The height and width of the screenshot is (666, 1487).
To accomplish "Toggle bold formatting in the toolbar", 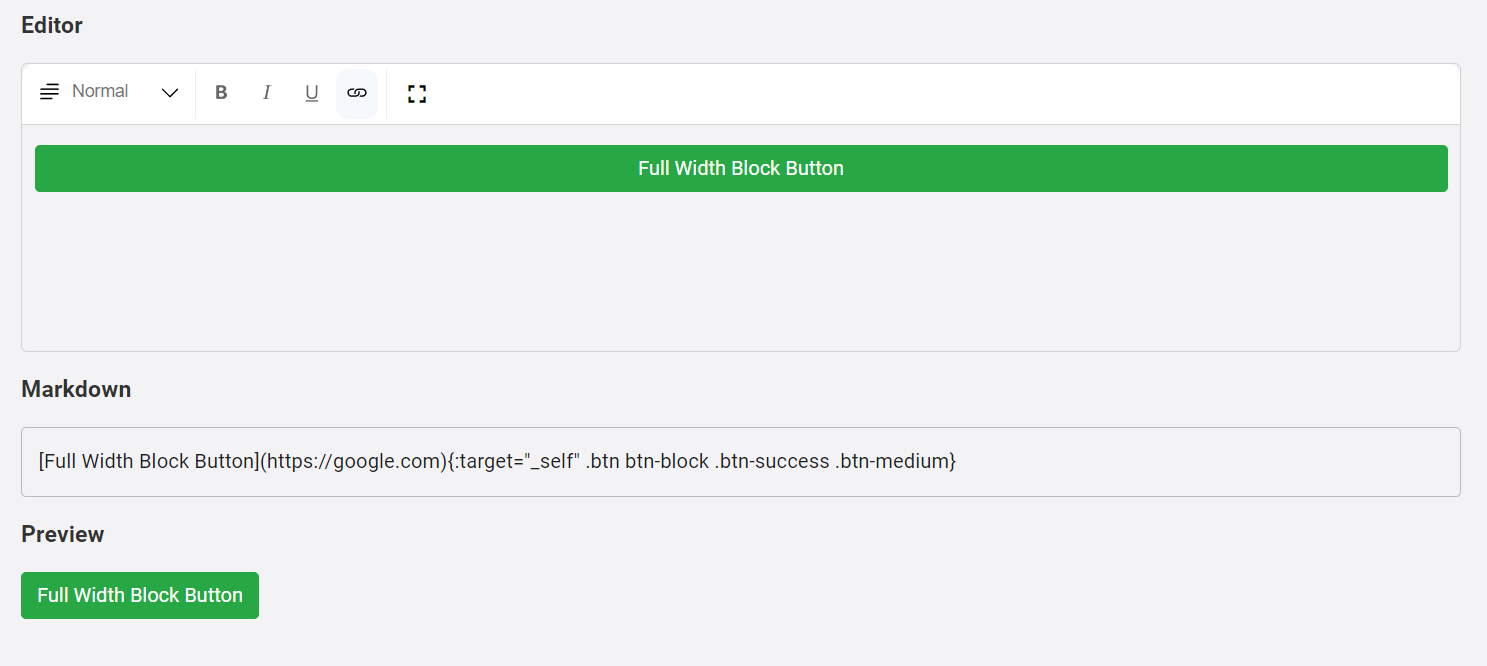I will point(221,92).
